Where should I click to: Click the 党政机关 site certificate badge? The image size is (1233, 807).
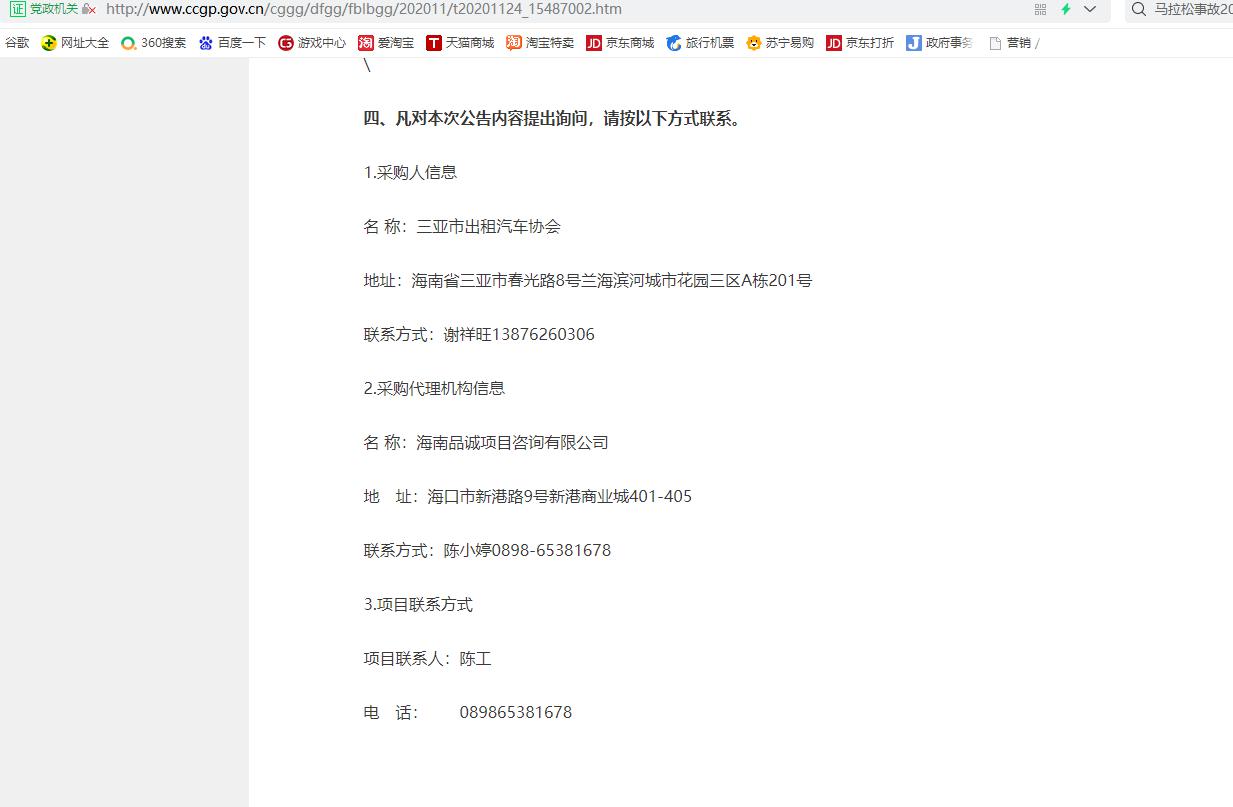[53, 9]
